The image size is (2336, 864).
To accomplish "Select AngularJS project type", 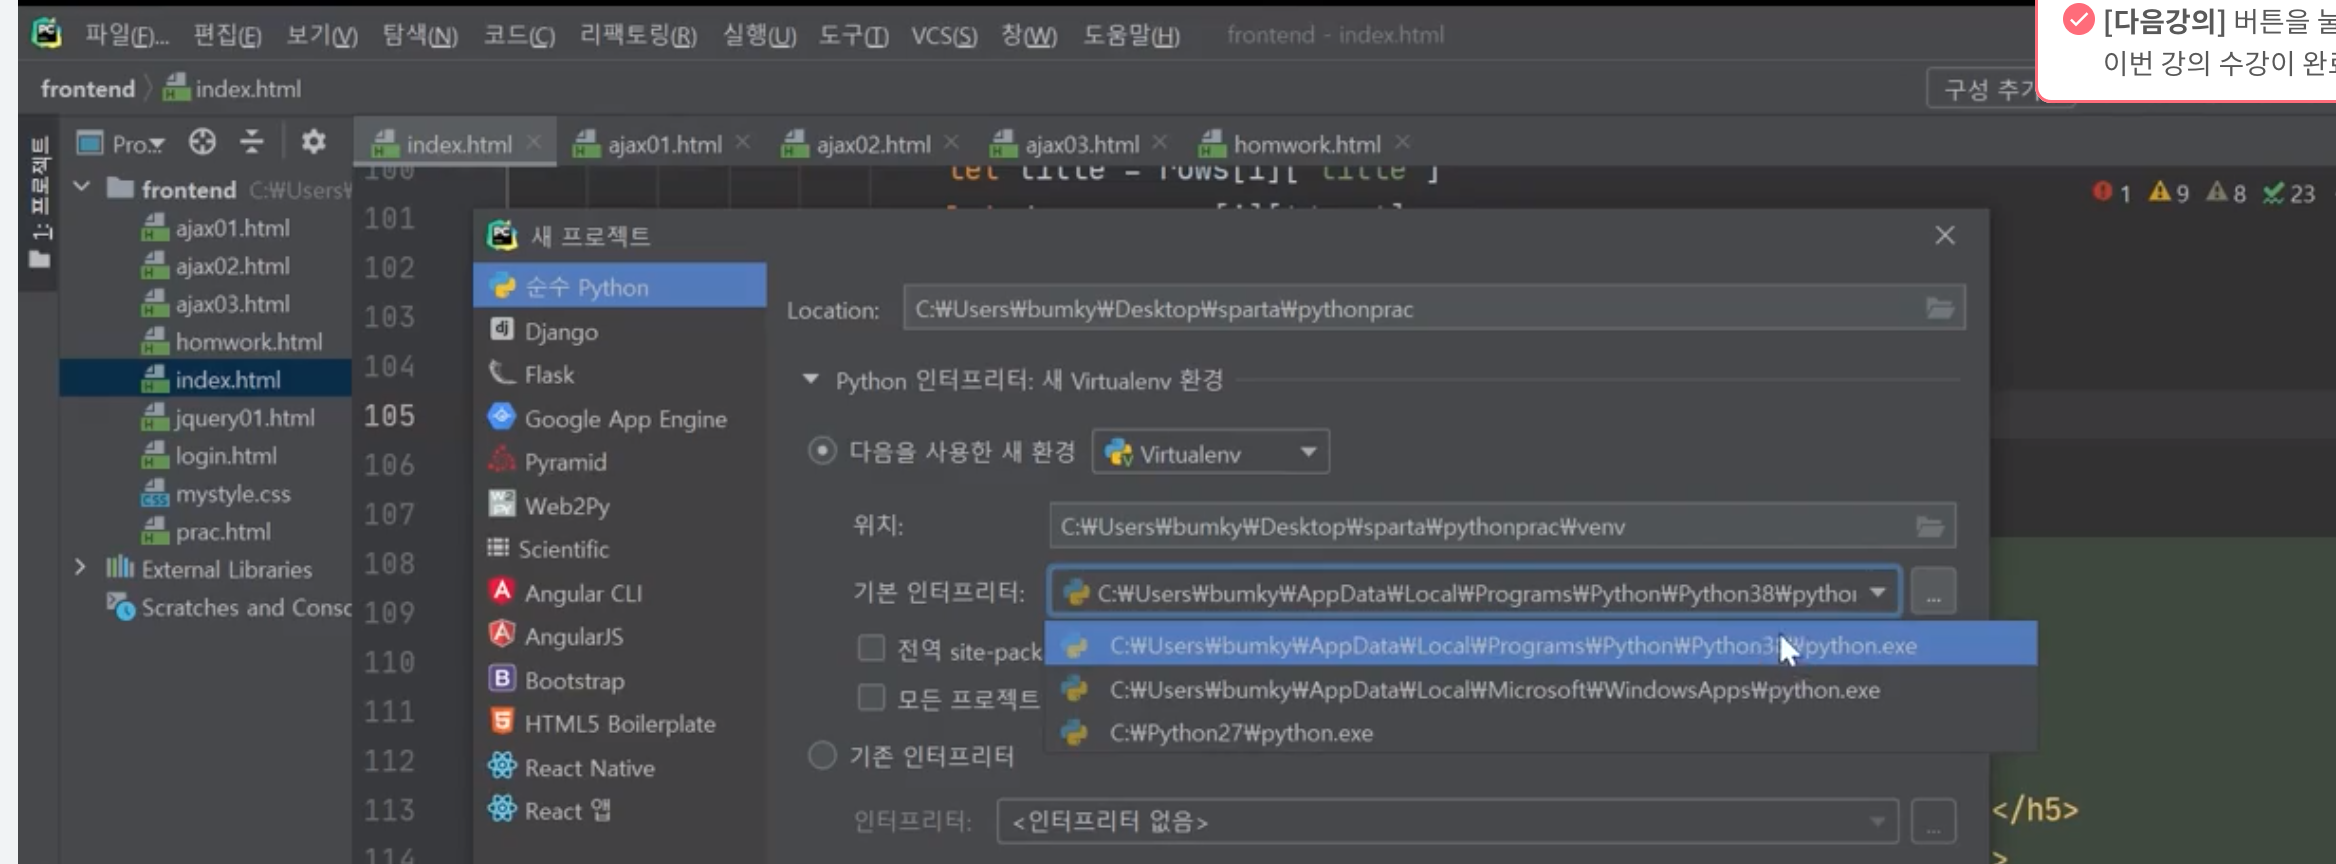I will [619, 636].
